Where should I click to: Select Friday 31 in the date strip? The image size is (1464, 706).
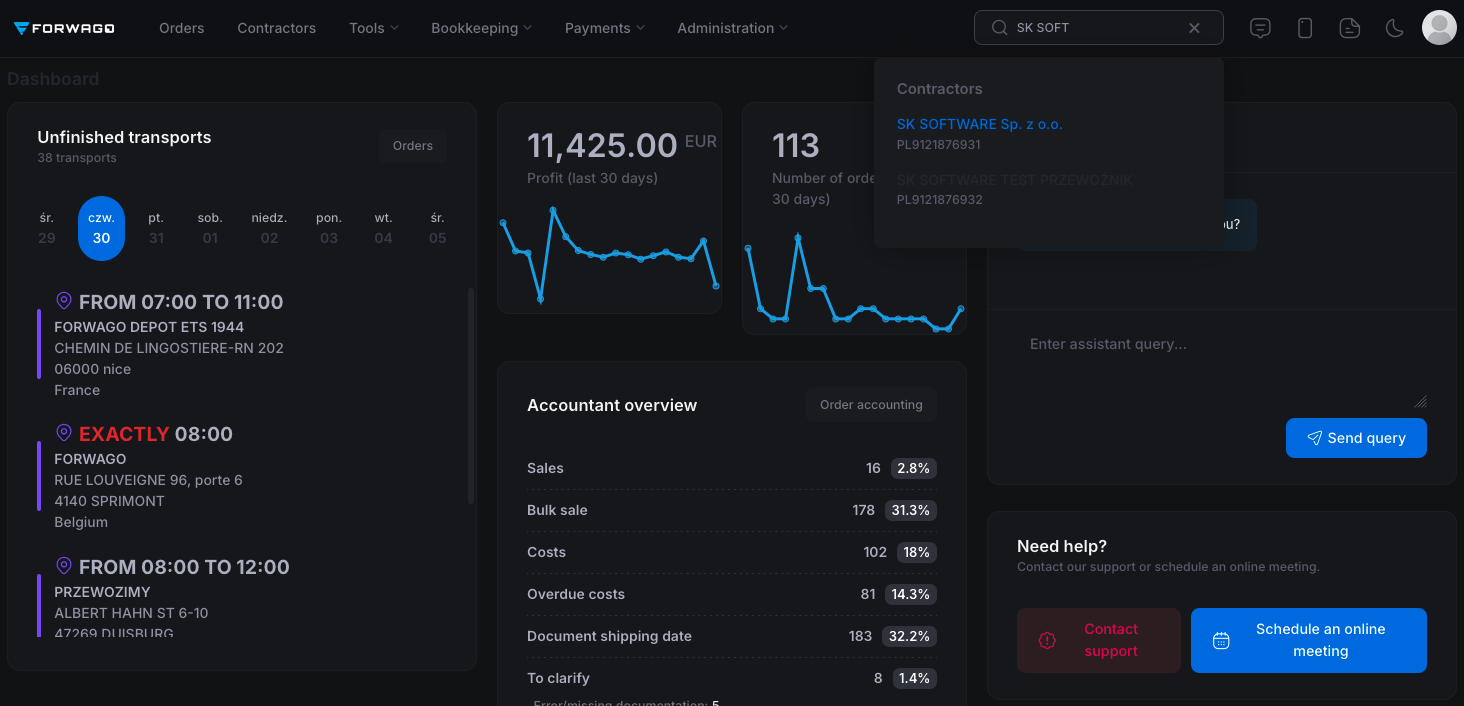(156, 228)
